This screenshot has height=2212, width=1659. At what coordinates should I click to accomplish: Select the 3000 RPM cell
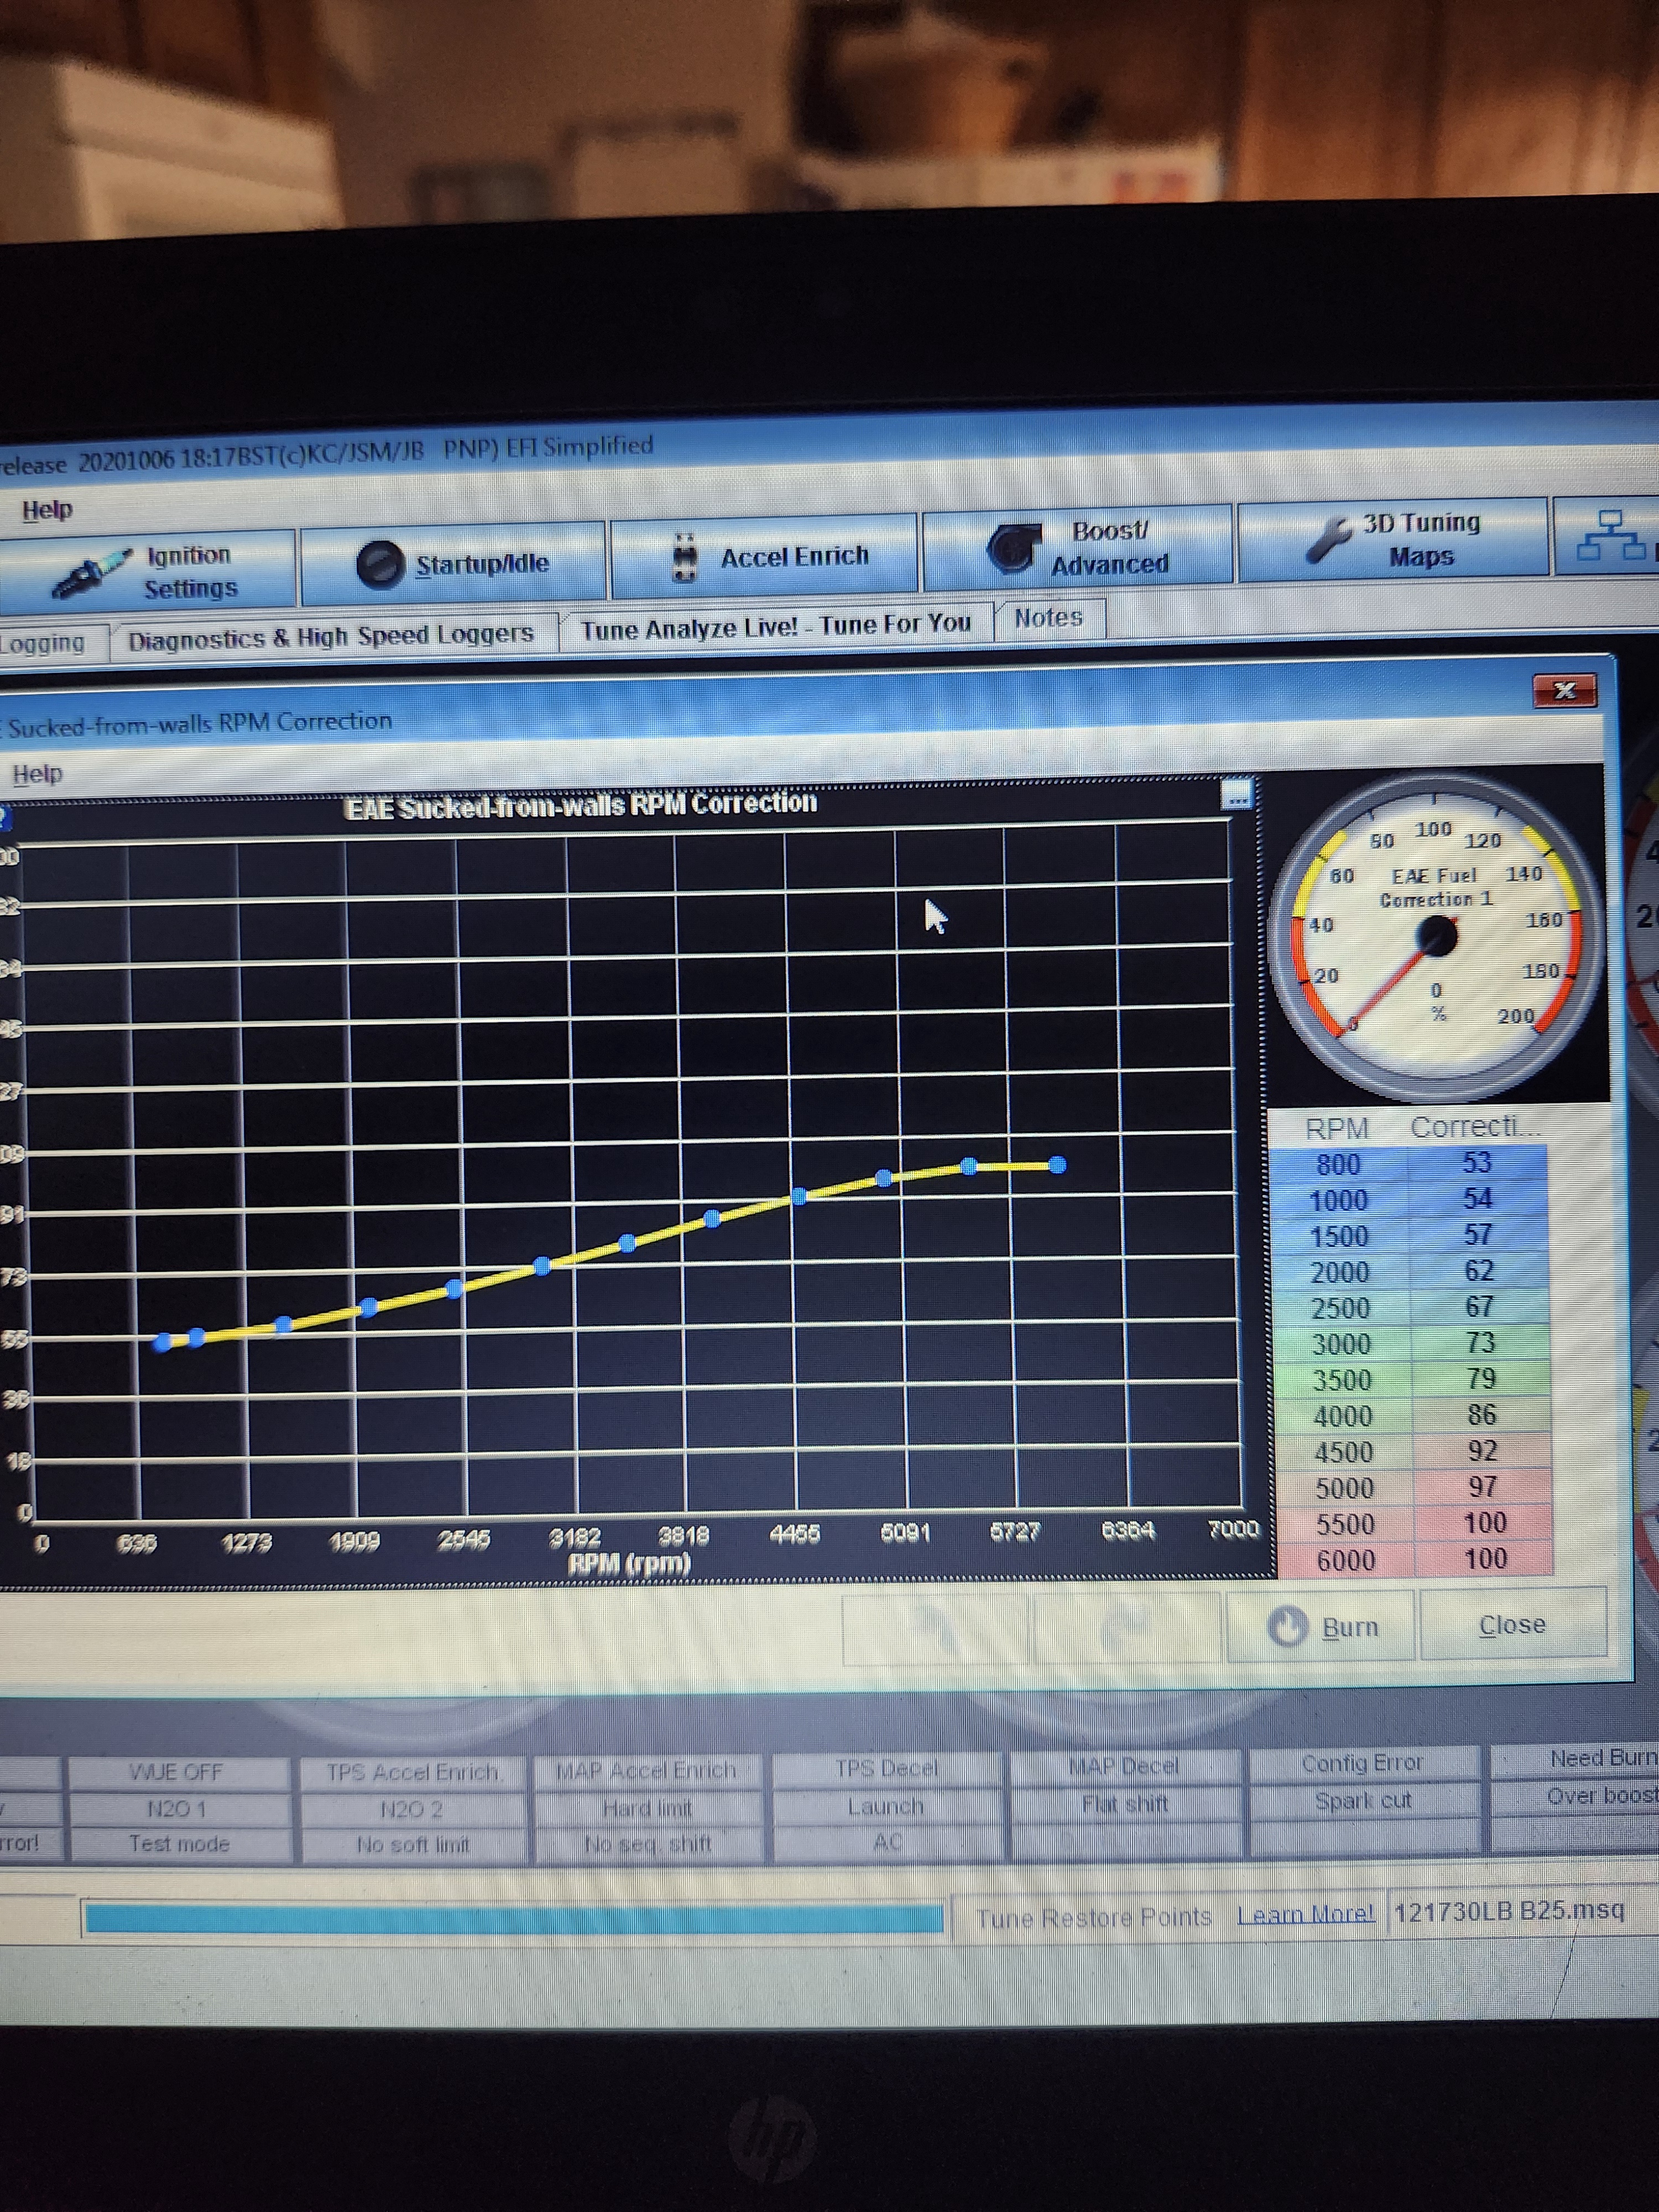(1342, 1345)
